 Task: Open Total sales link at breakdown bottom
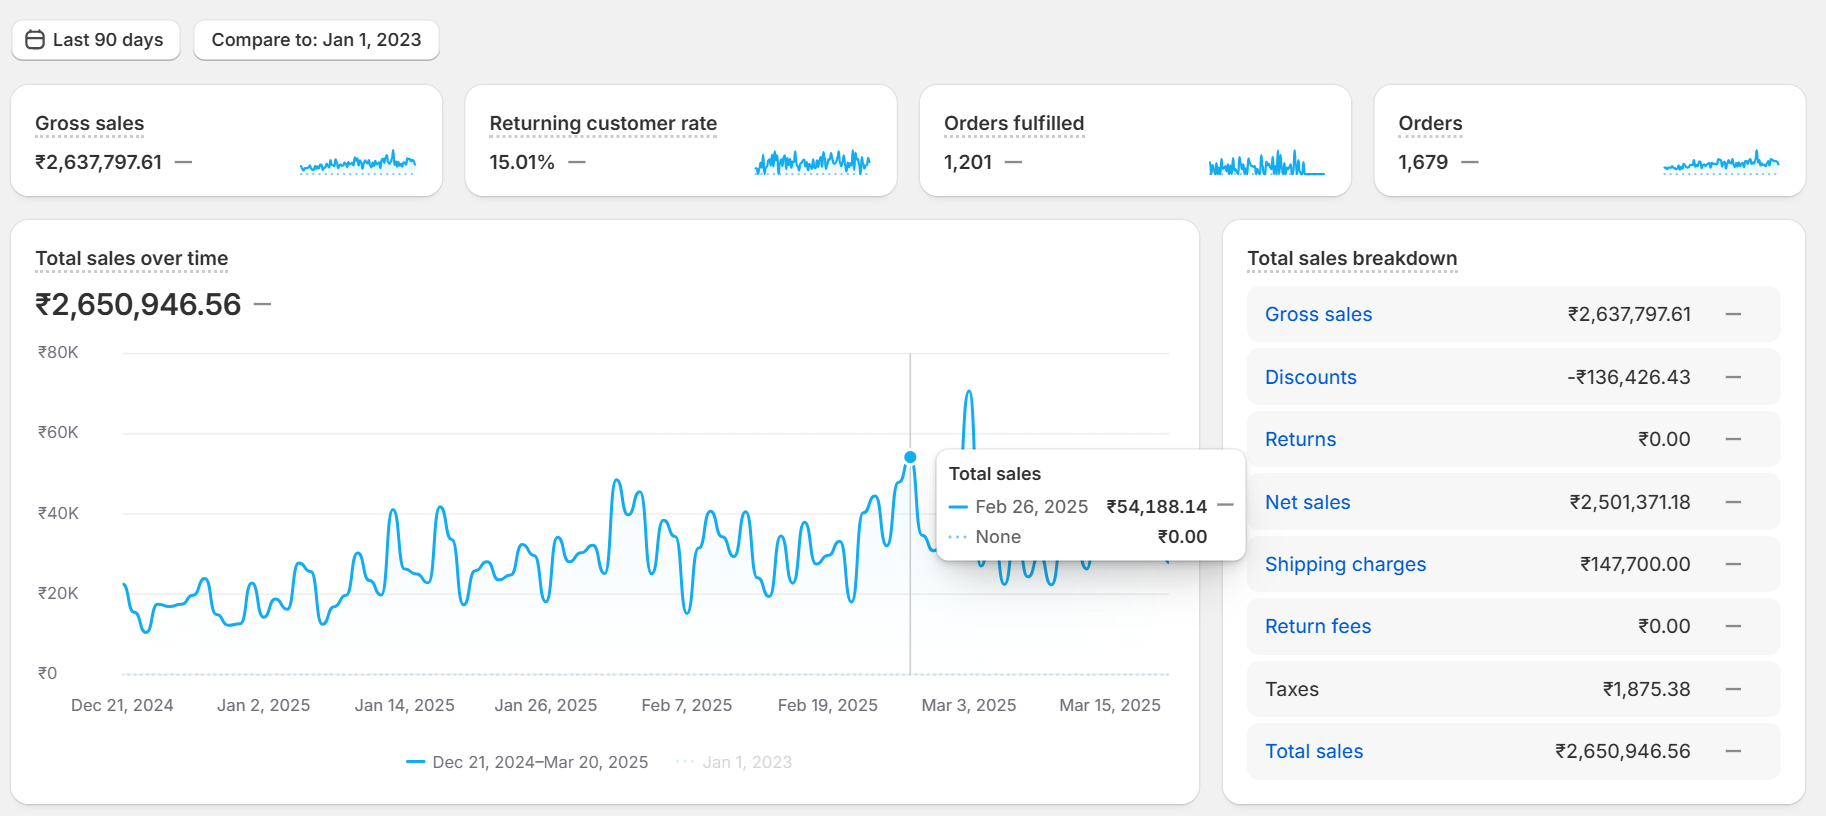tap(1314, 751)
